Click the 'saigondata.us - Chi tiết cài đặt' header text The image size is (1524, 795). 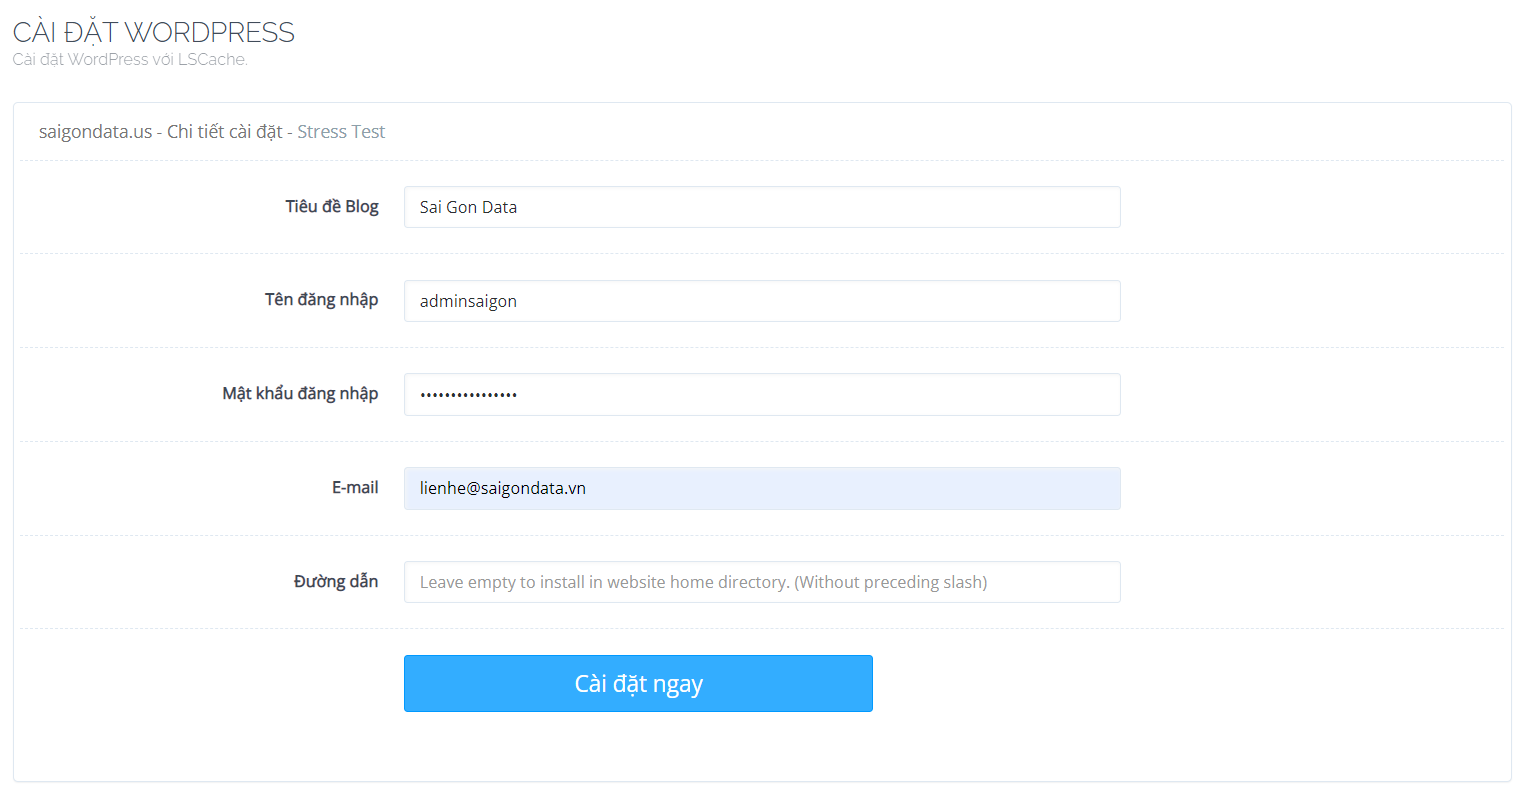[161, 132]
